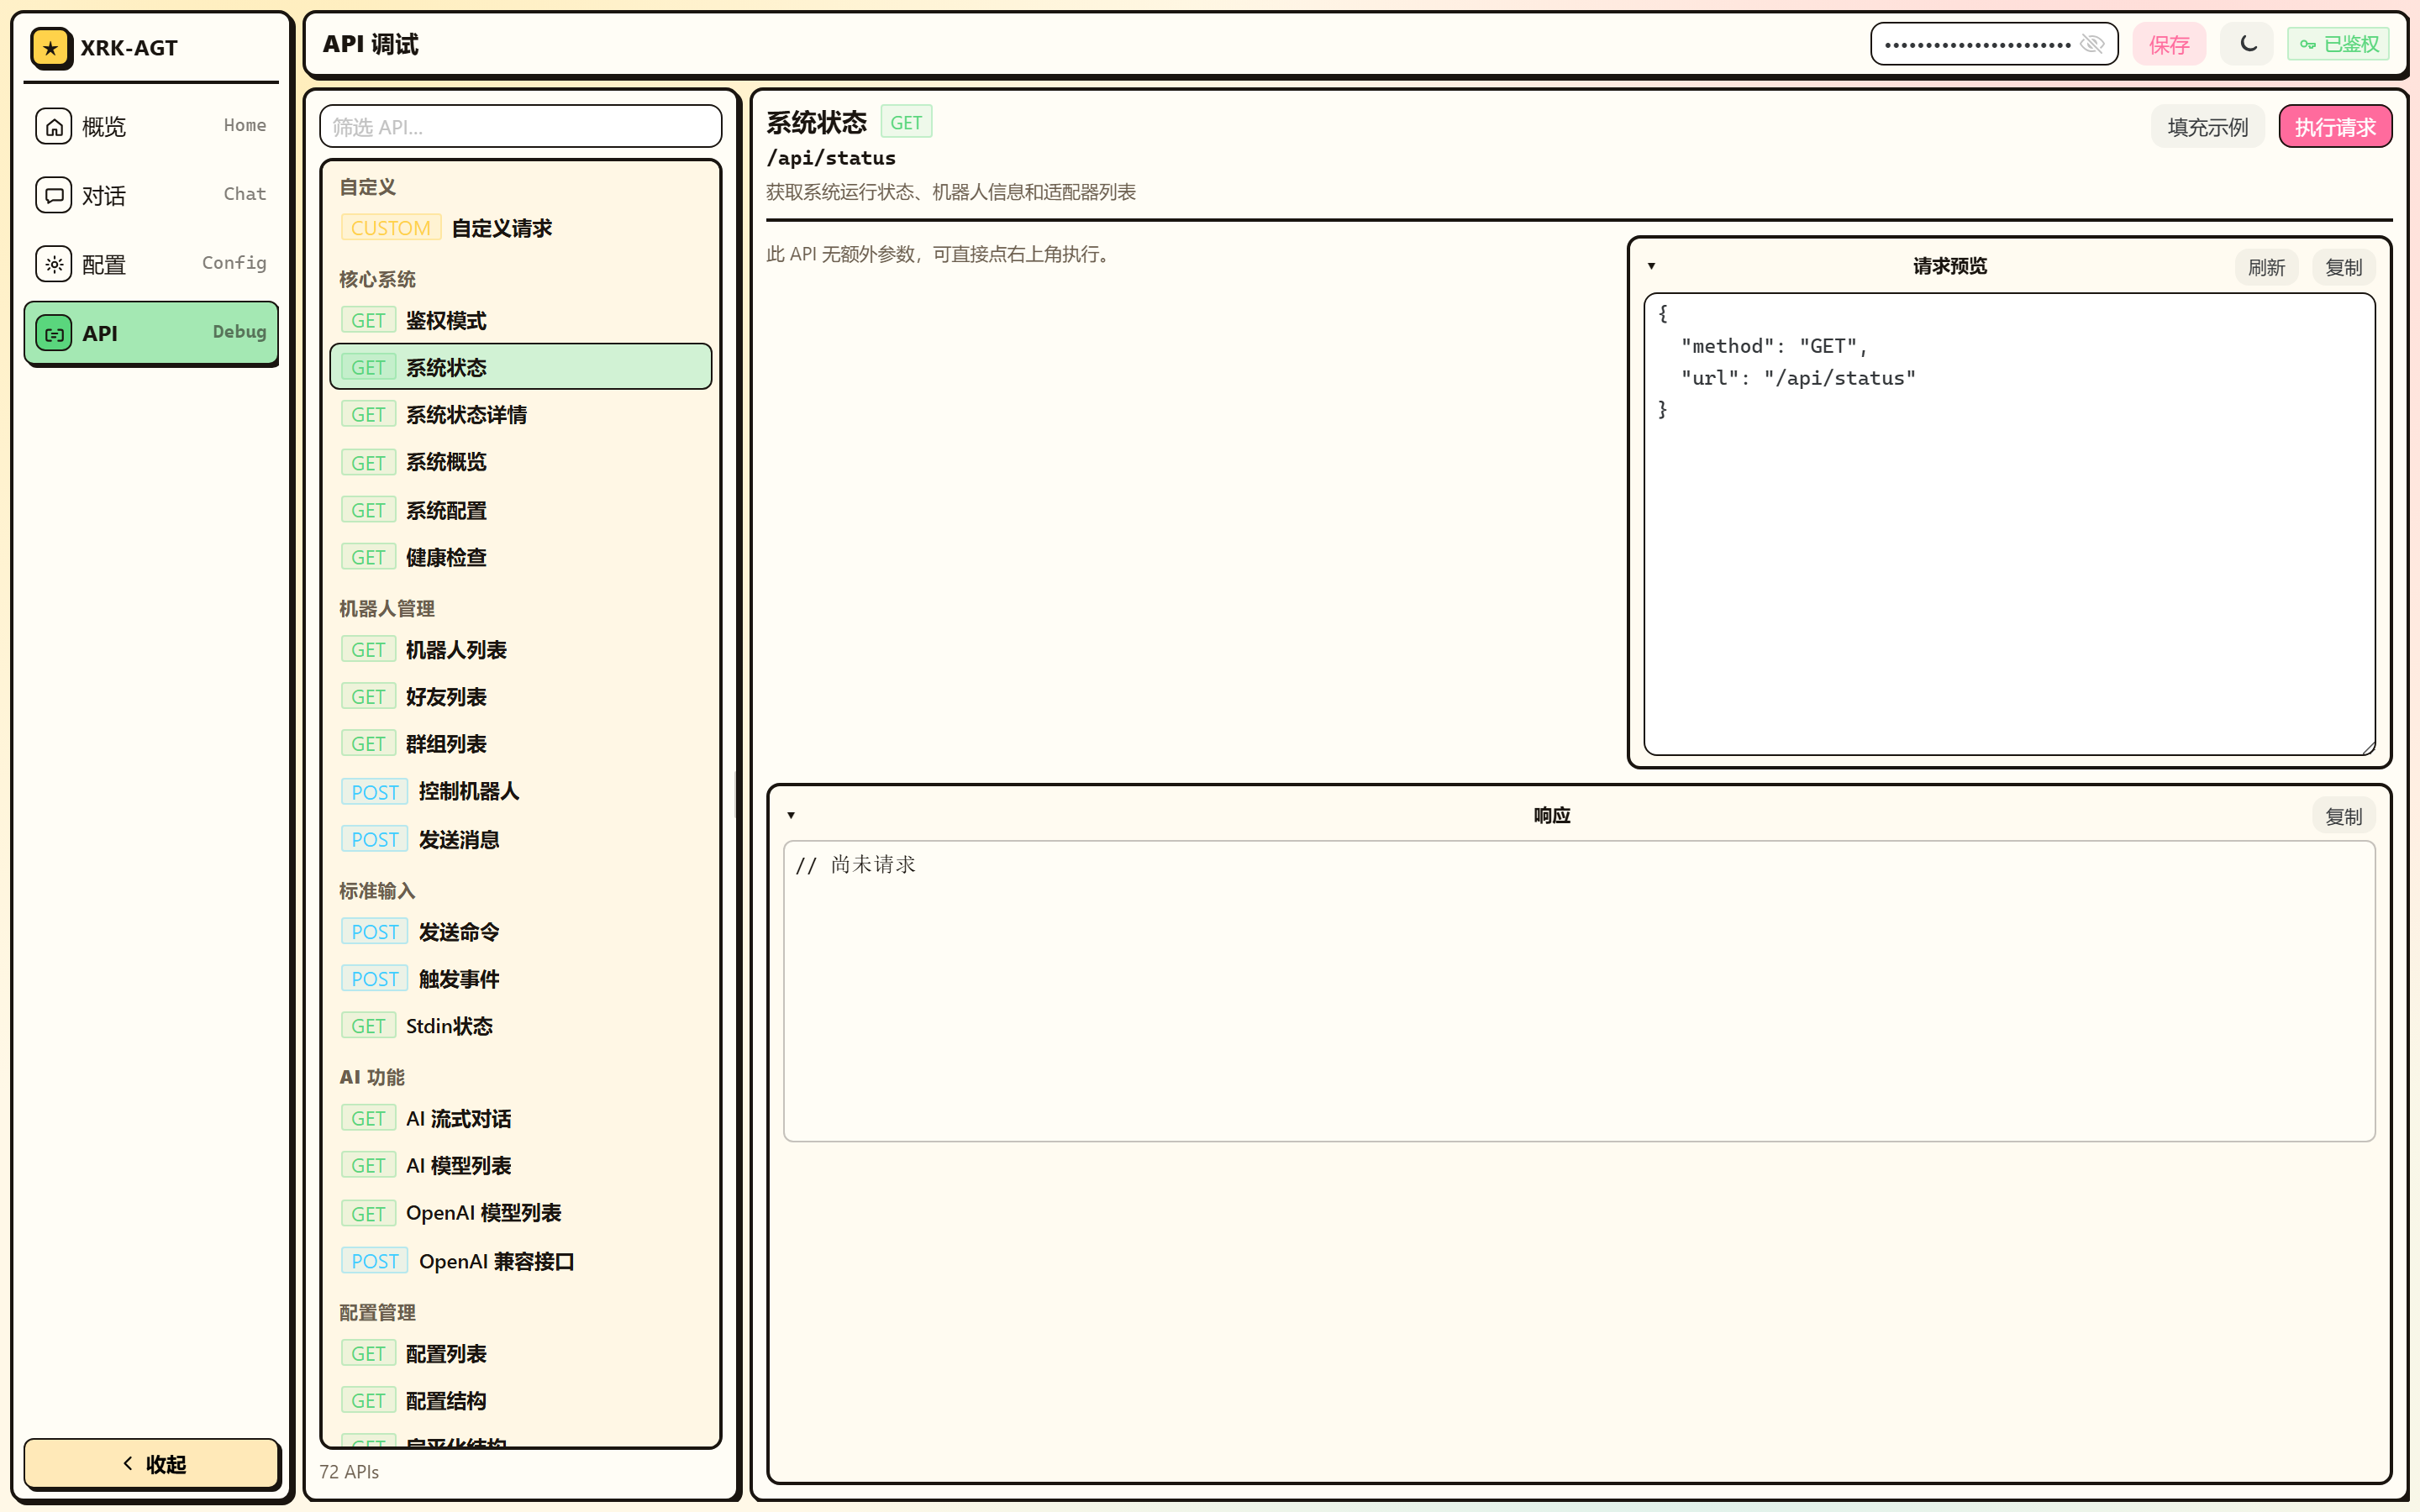Click the 已鉴权 status badge
The height and width of the screenshot is (1512, 2420).
[x=2338, y=44]
